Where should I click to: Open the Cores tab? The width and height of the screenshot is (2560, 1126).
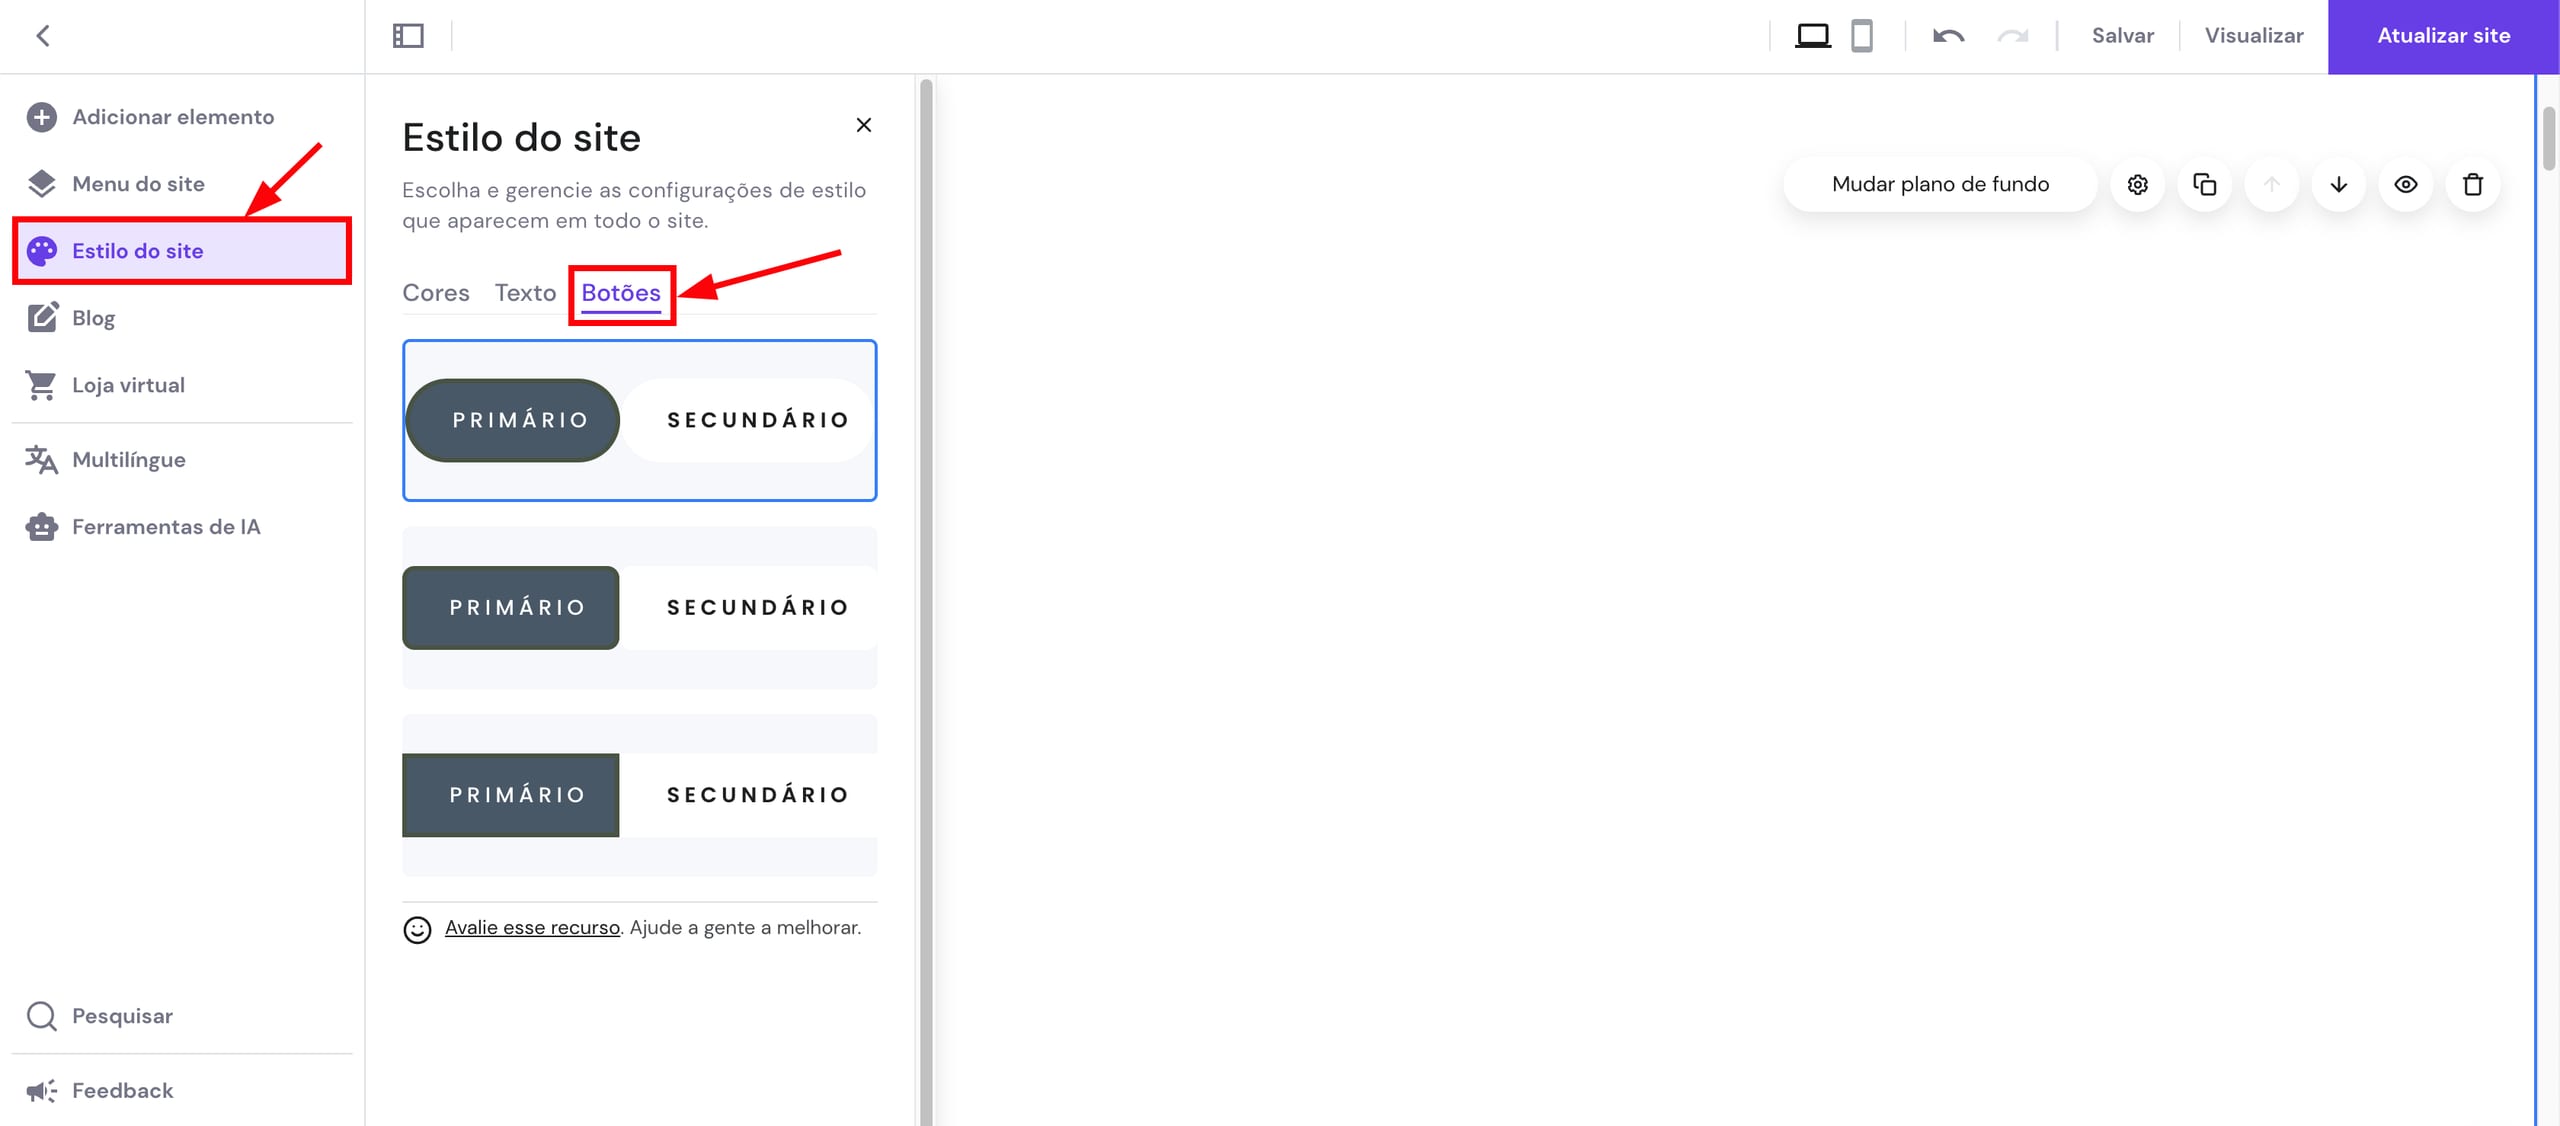point(436,293)
